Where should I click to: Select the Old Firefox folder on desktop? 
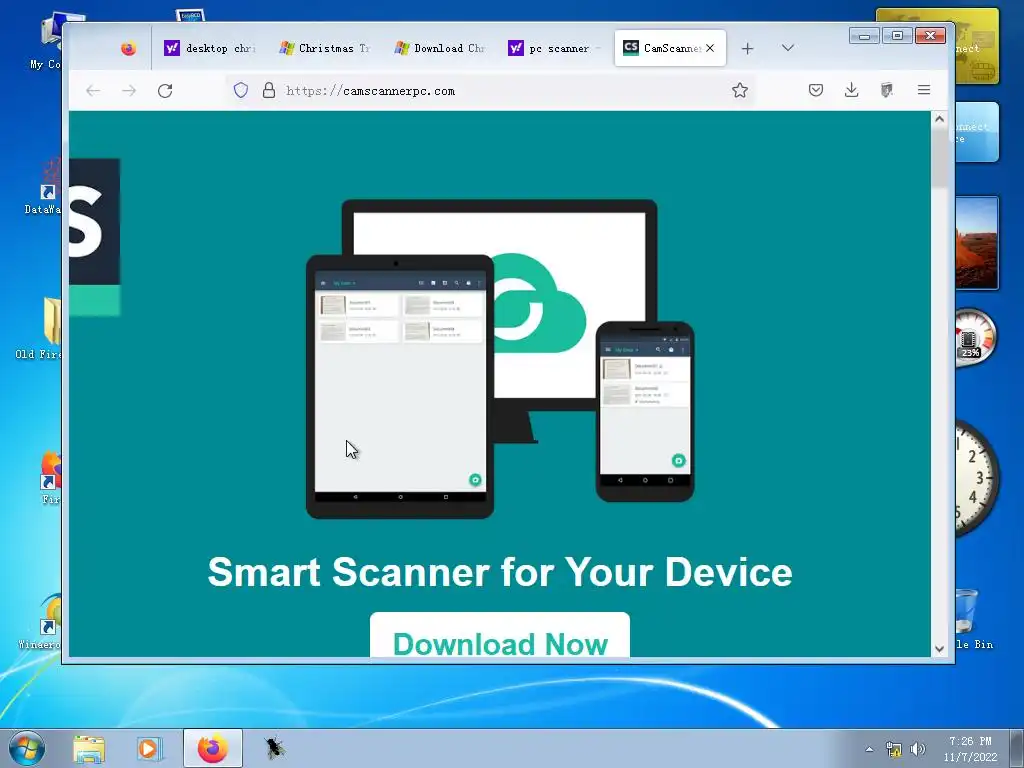(40, 328)
